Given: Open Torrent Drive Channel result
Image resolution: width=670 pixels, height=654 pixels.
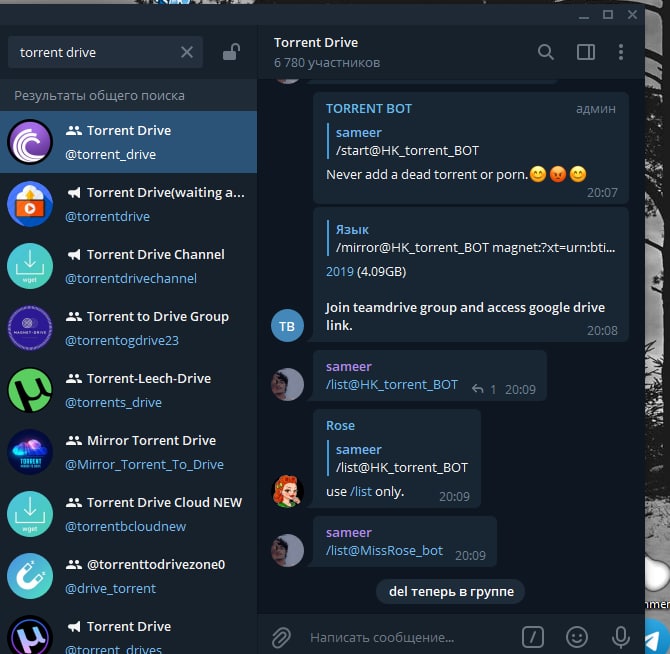Looking at the screenshot, I should (128, 266).
